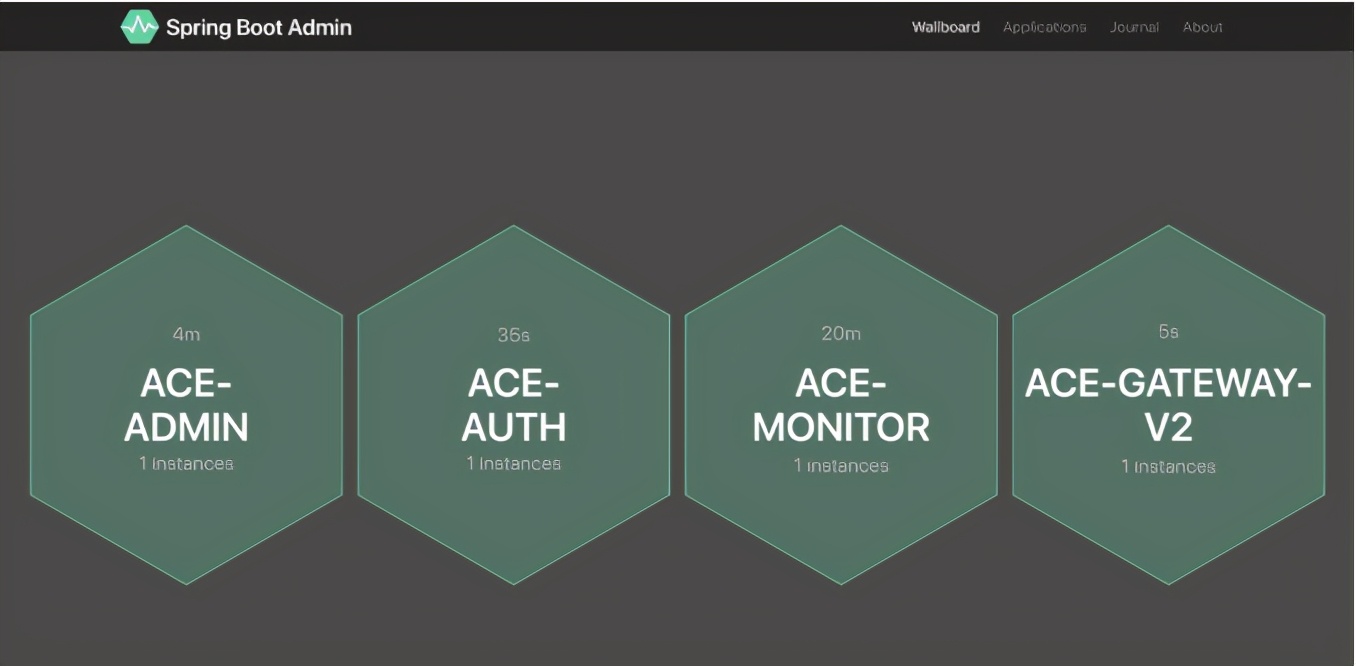Select the ACE-ADMIN application name
Viewport: 1356px width, 666px height.
pyautogui.click(x=186, y=405)
